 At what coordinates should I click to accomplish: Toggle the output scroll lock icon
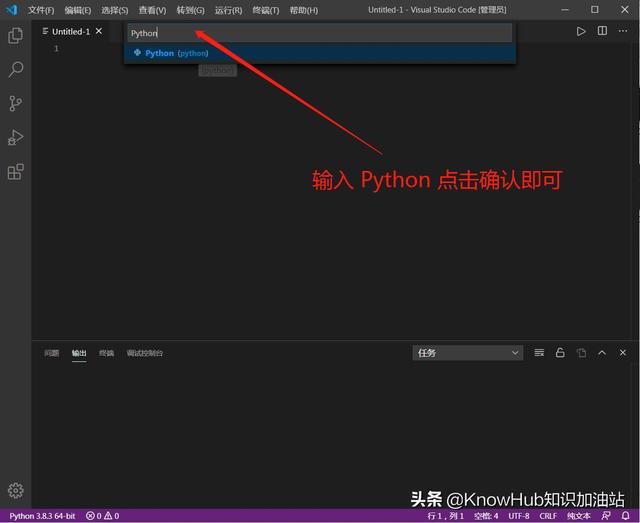click(560, 353)
